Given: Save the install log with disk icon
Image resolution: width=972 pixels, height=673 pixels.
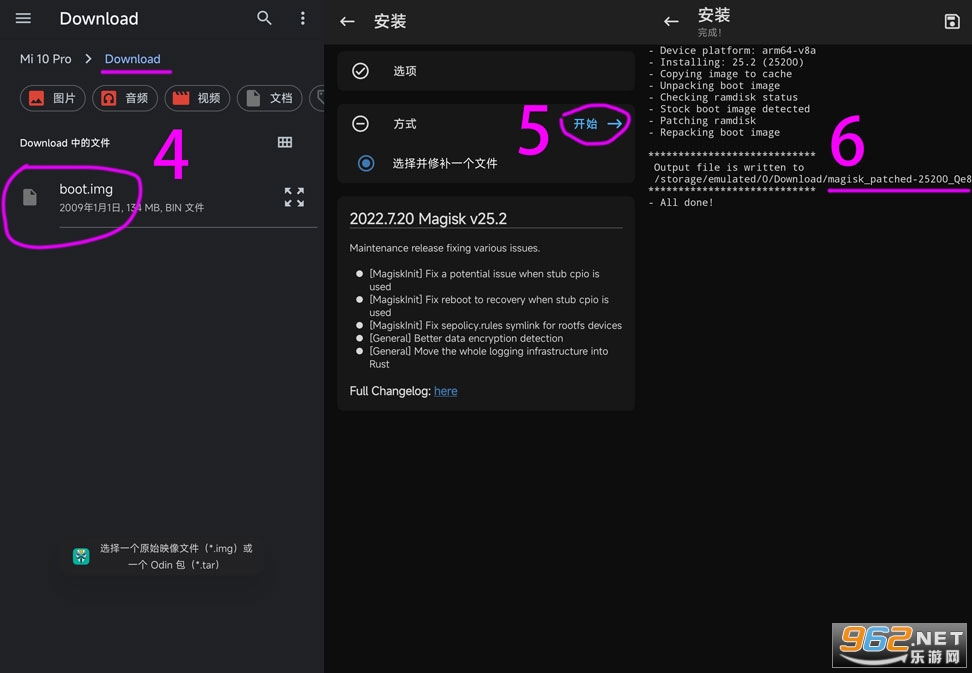Looking at the screenshot, I should [x=952, y=22].
